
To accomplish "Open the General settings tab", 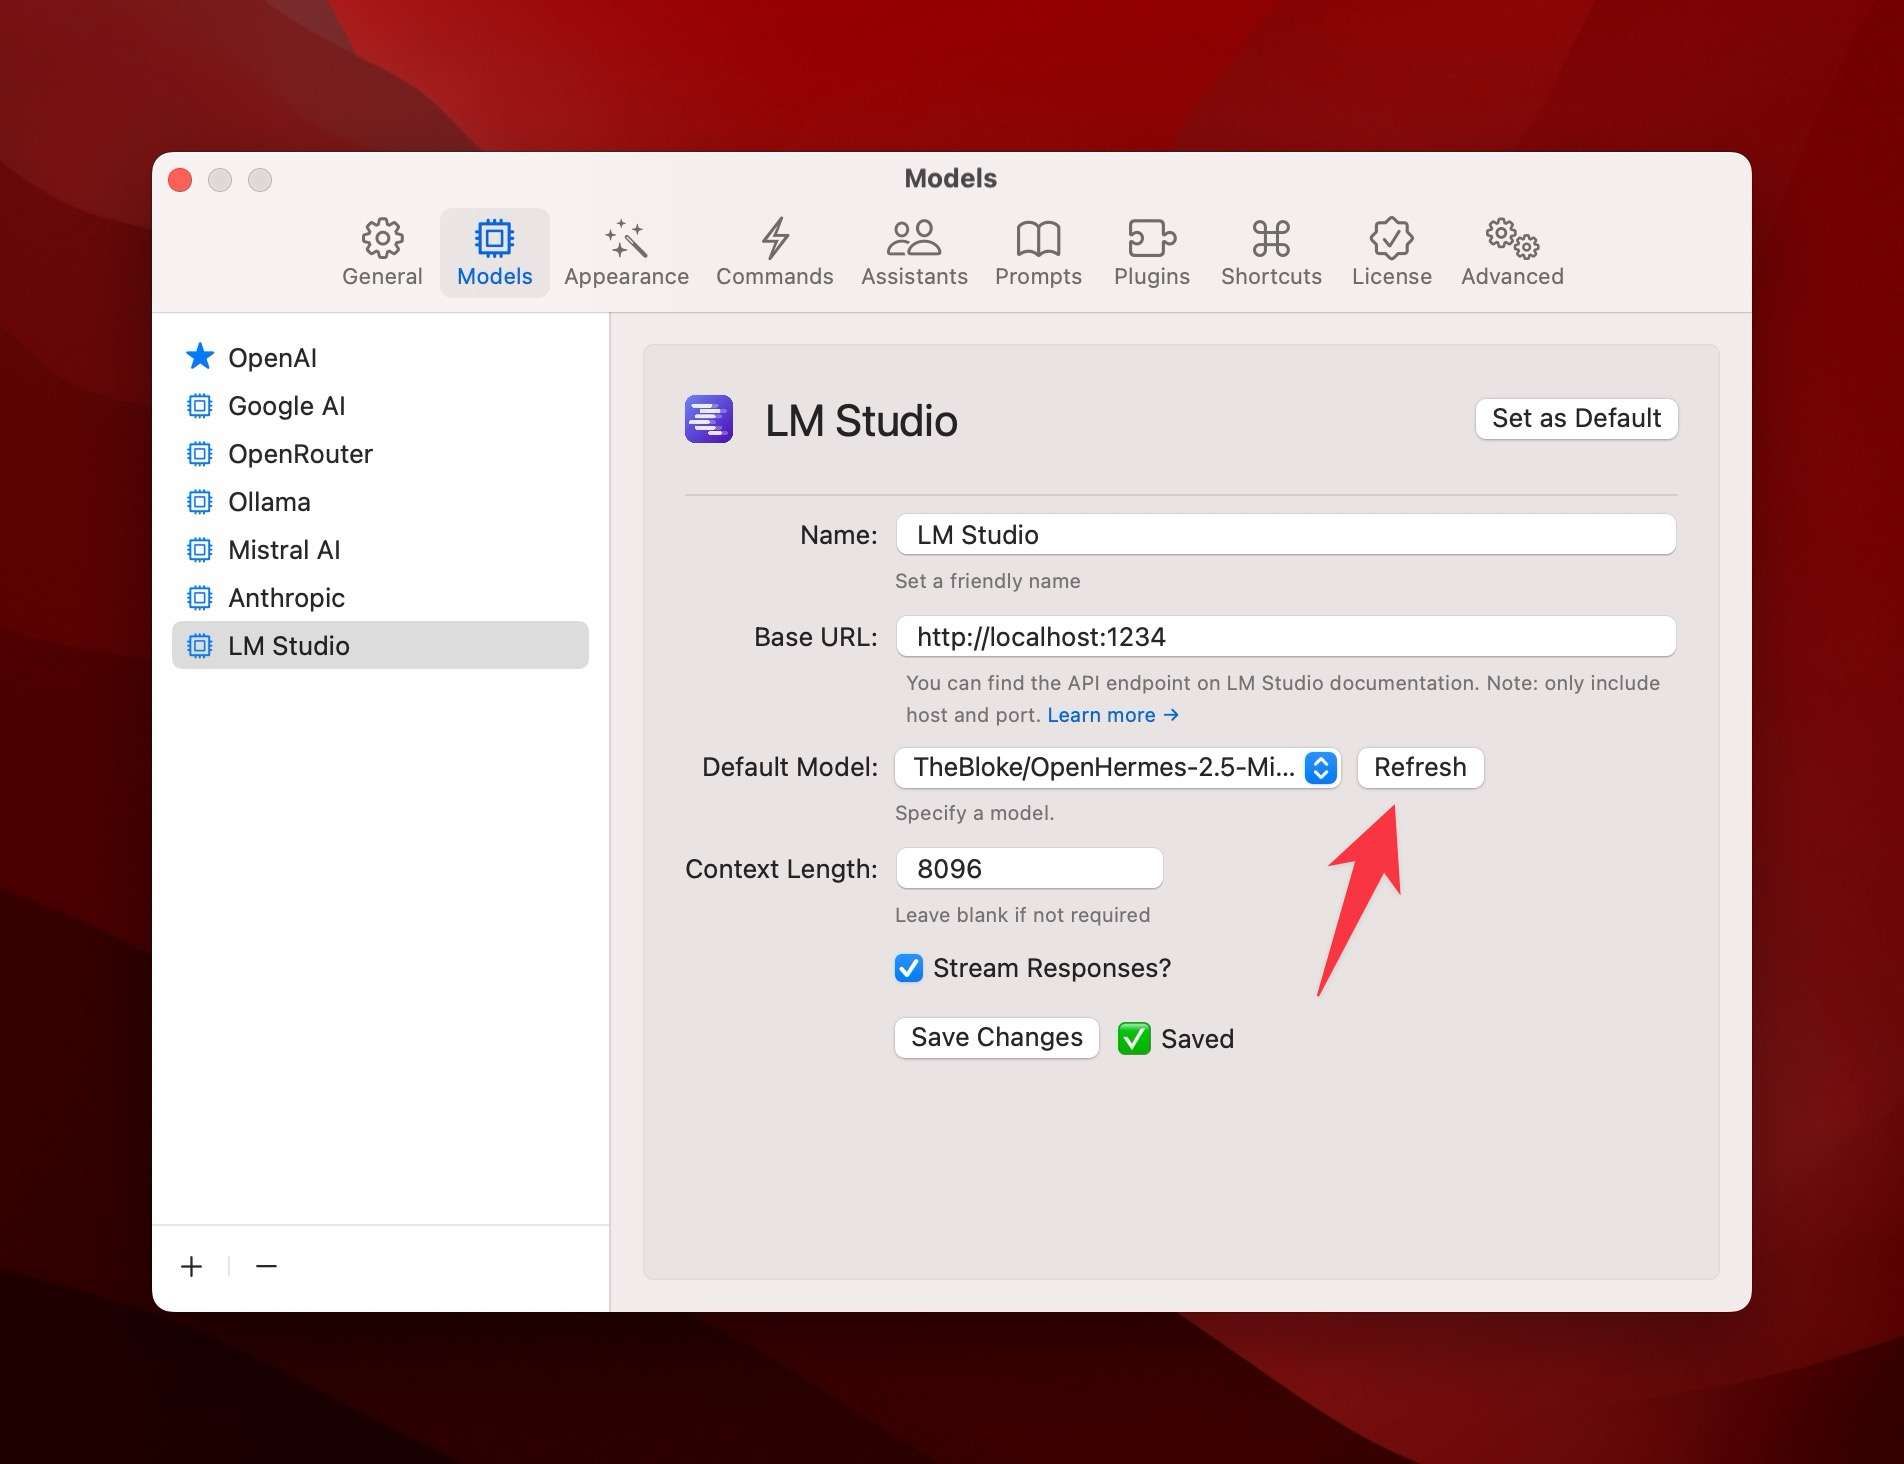I will click(382, 253).
